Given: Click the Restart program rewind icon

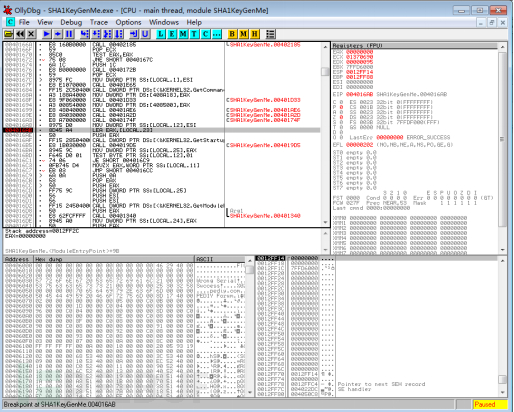Looking at the screenshot, I should click(20, 34).
